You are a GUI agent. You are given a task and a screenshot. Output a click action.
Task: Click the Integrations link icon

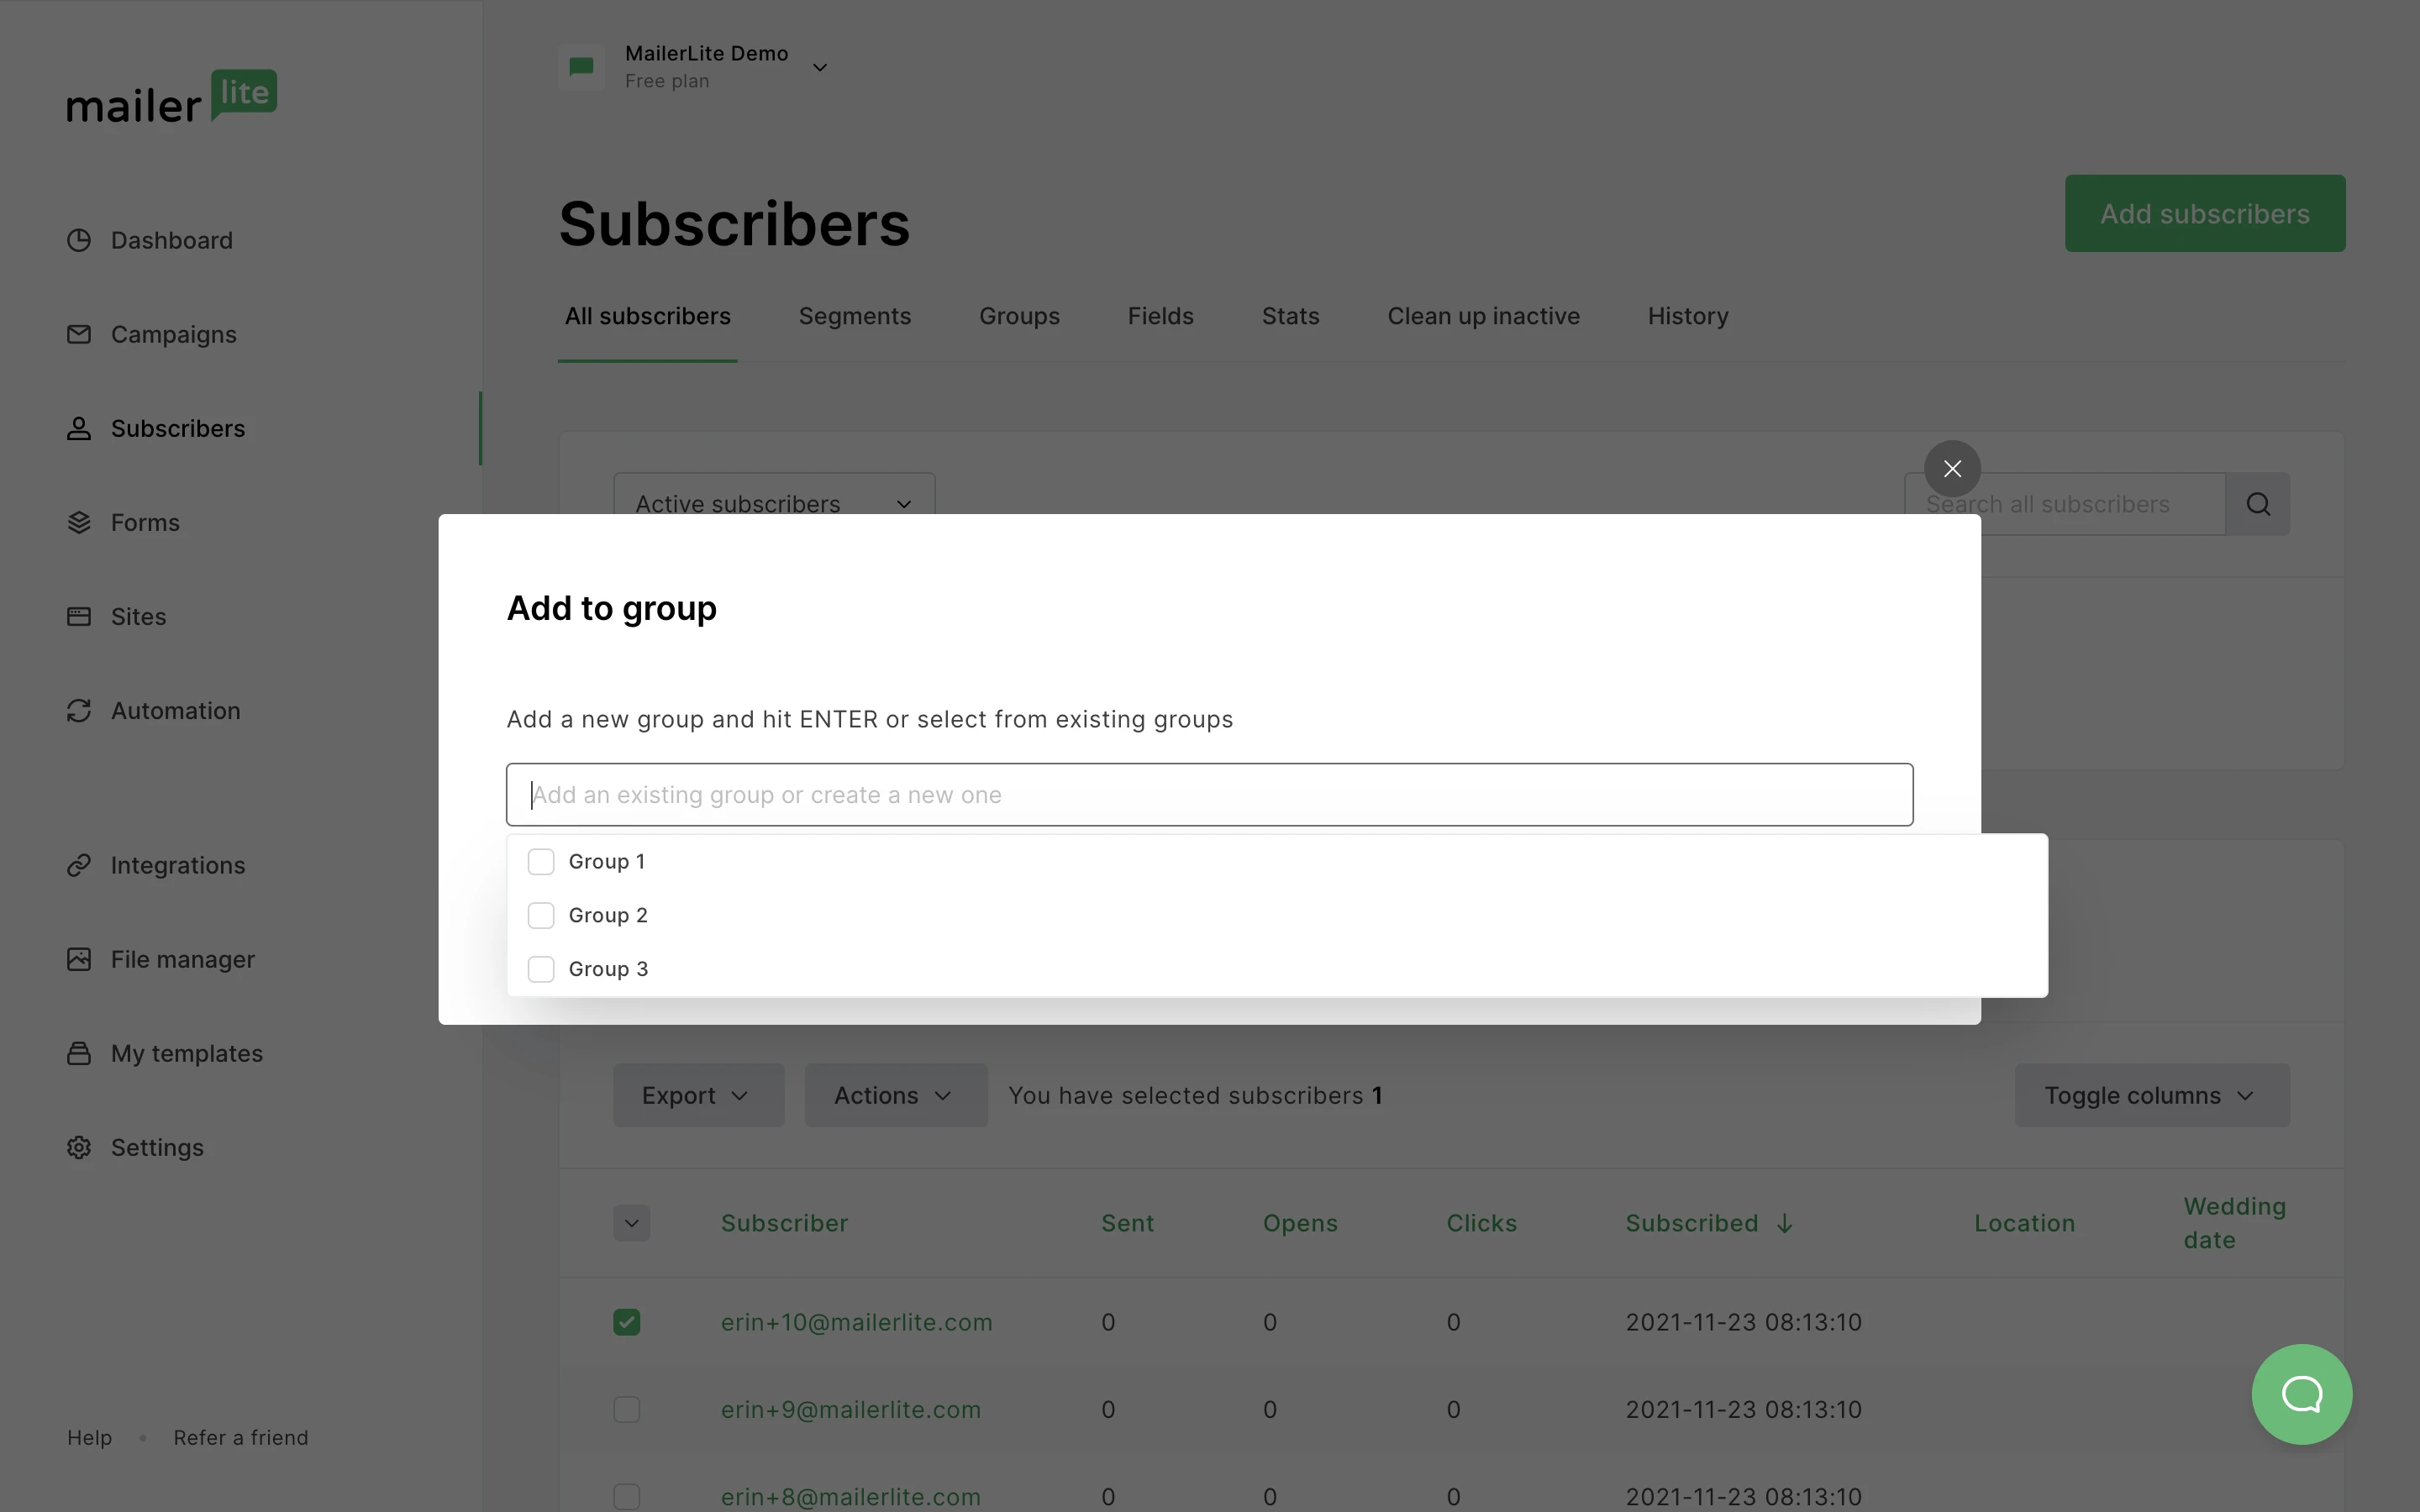point(79,865)
